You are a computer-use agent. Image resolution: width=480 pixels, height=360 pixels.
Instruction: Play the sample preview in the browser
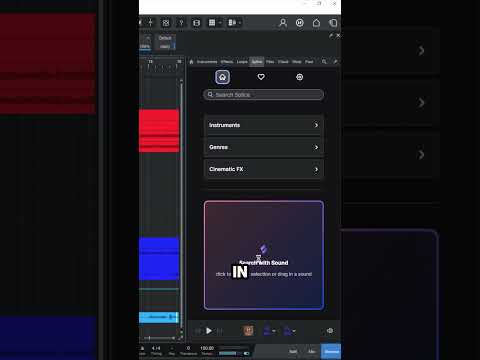pos(209,331)
